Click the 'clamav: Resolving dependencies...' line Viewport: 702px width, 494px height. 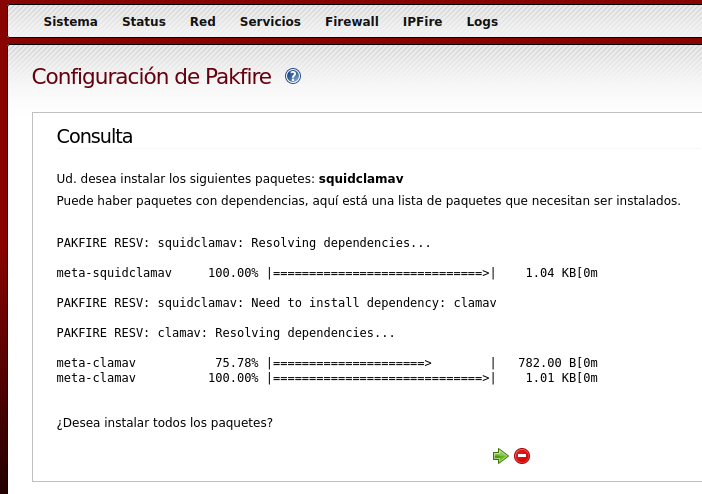[226, 333]
